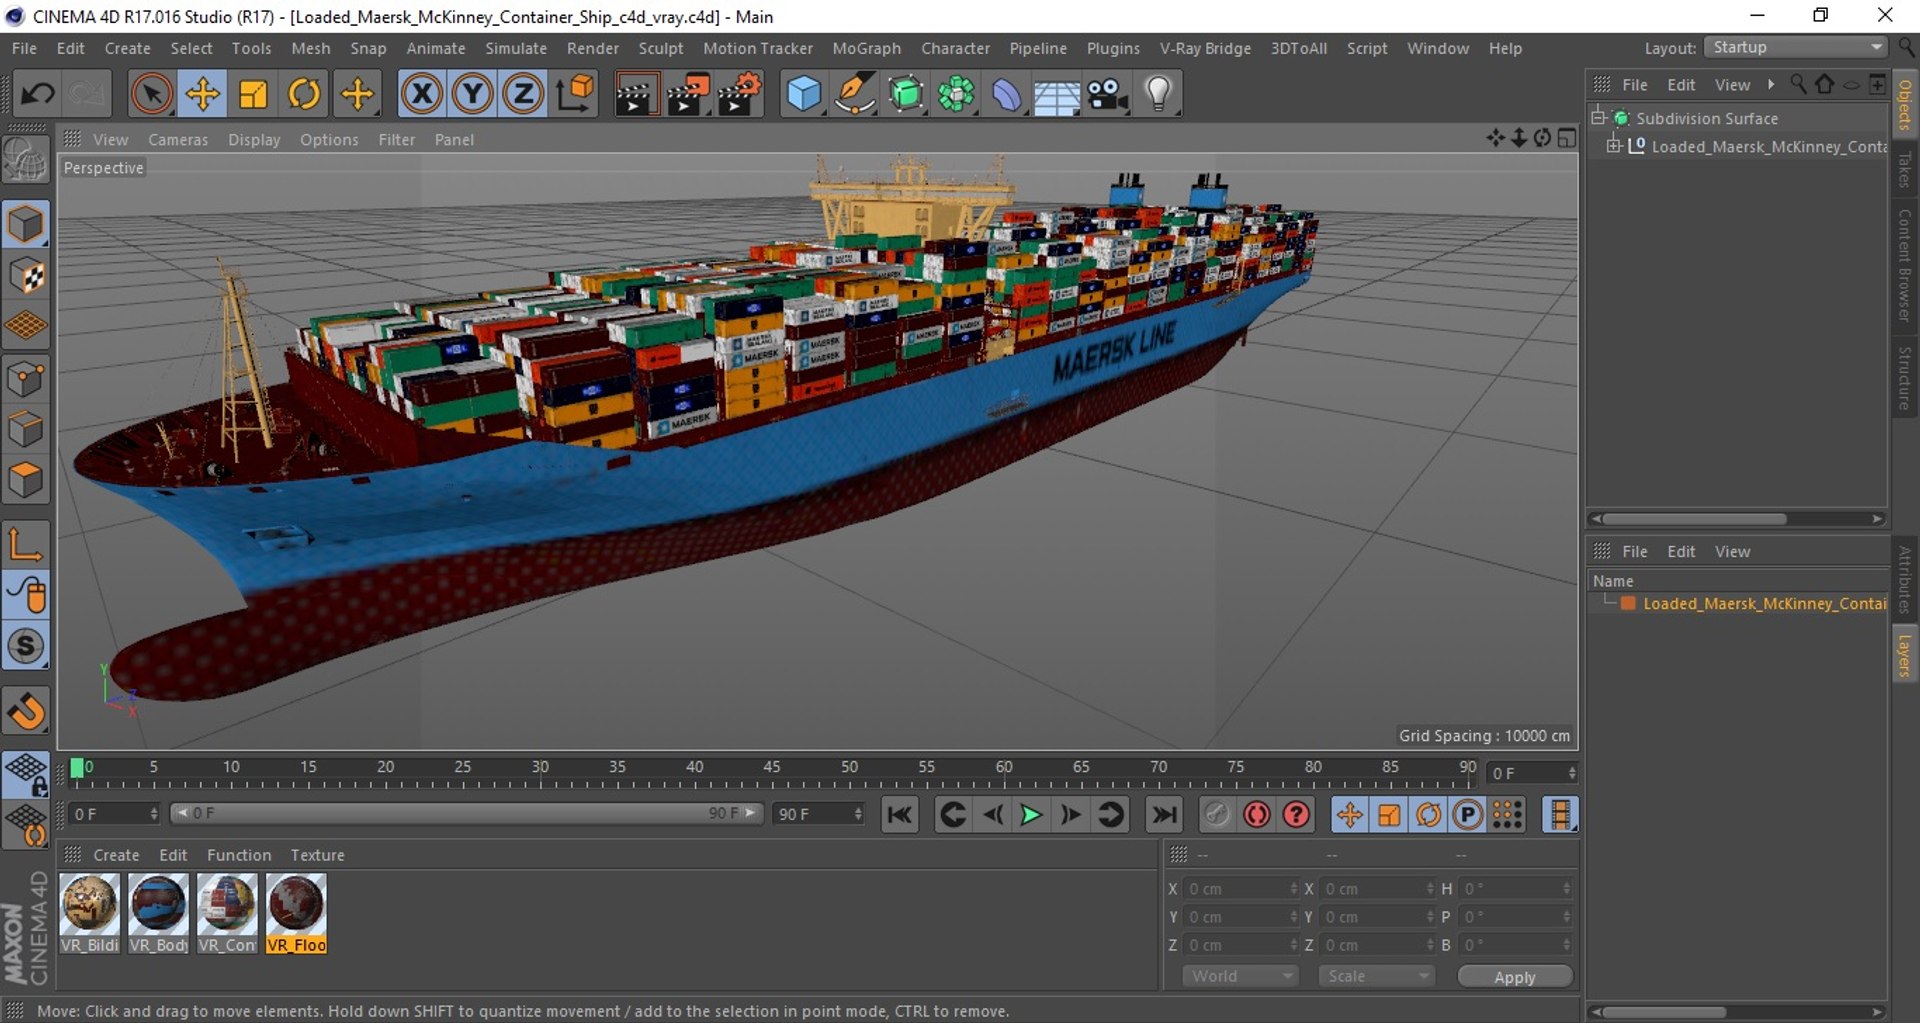Open the Content Browser side tab
The height and width of the screenshot is (1023, 1920).
tap(1905, 265)
